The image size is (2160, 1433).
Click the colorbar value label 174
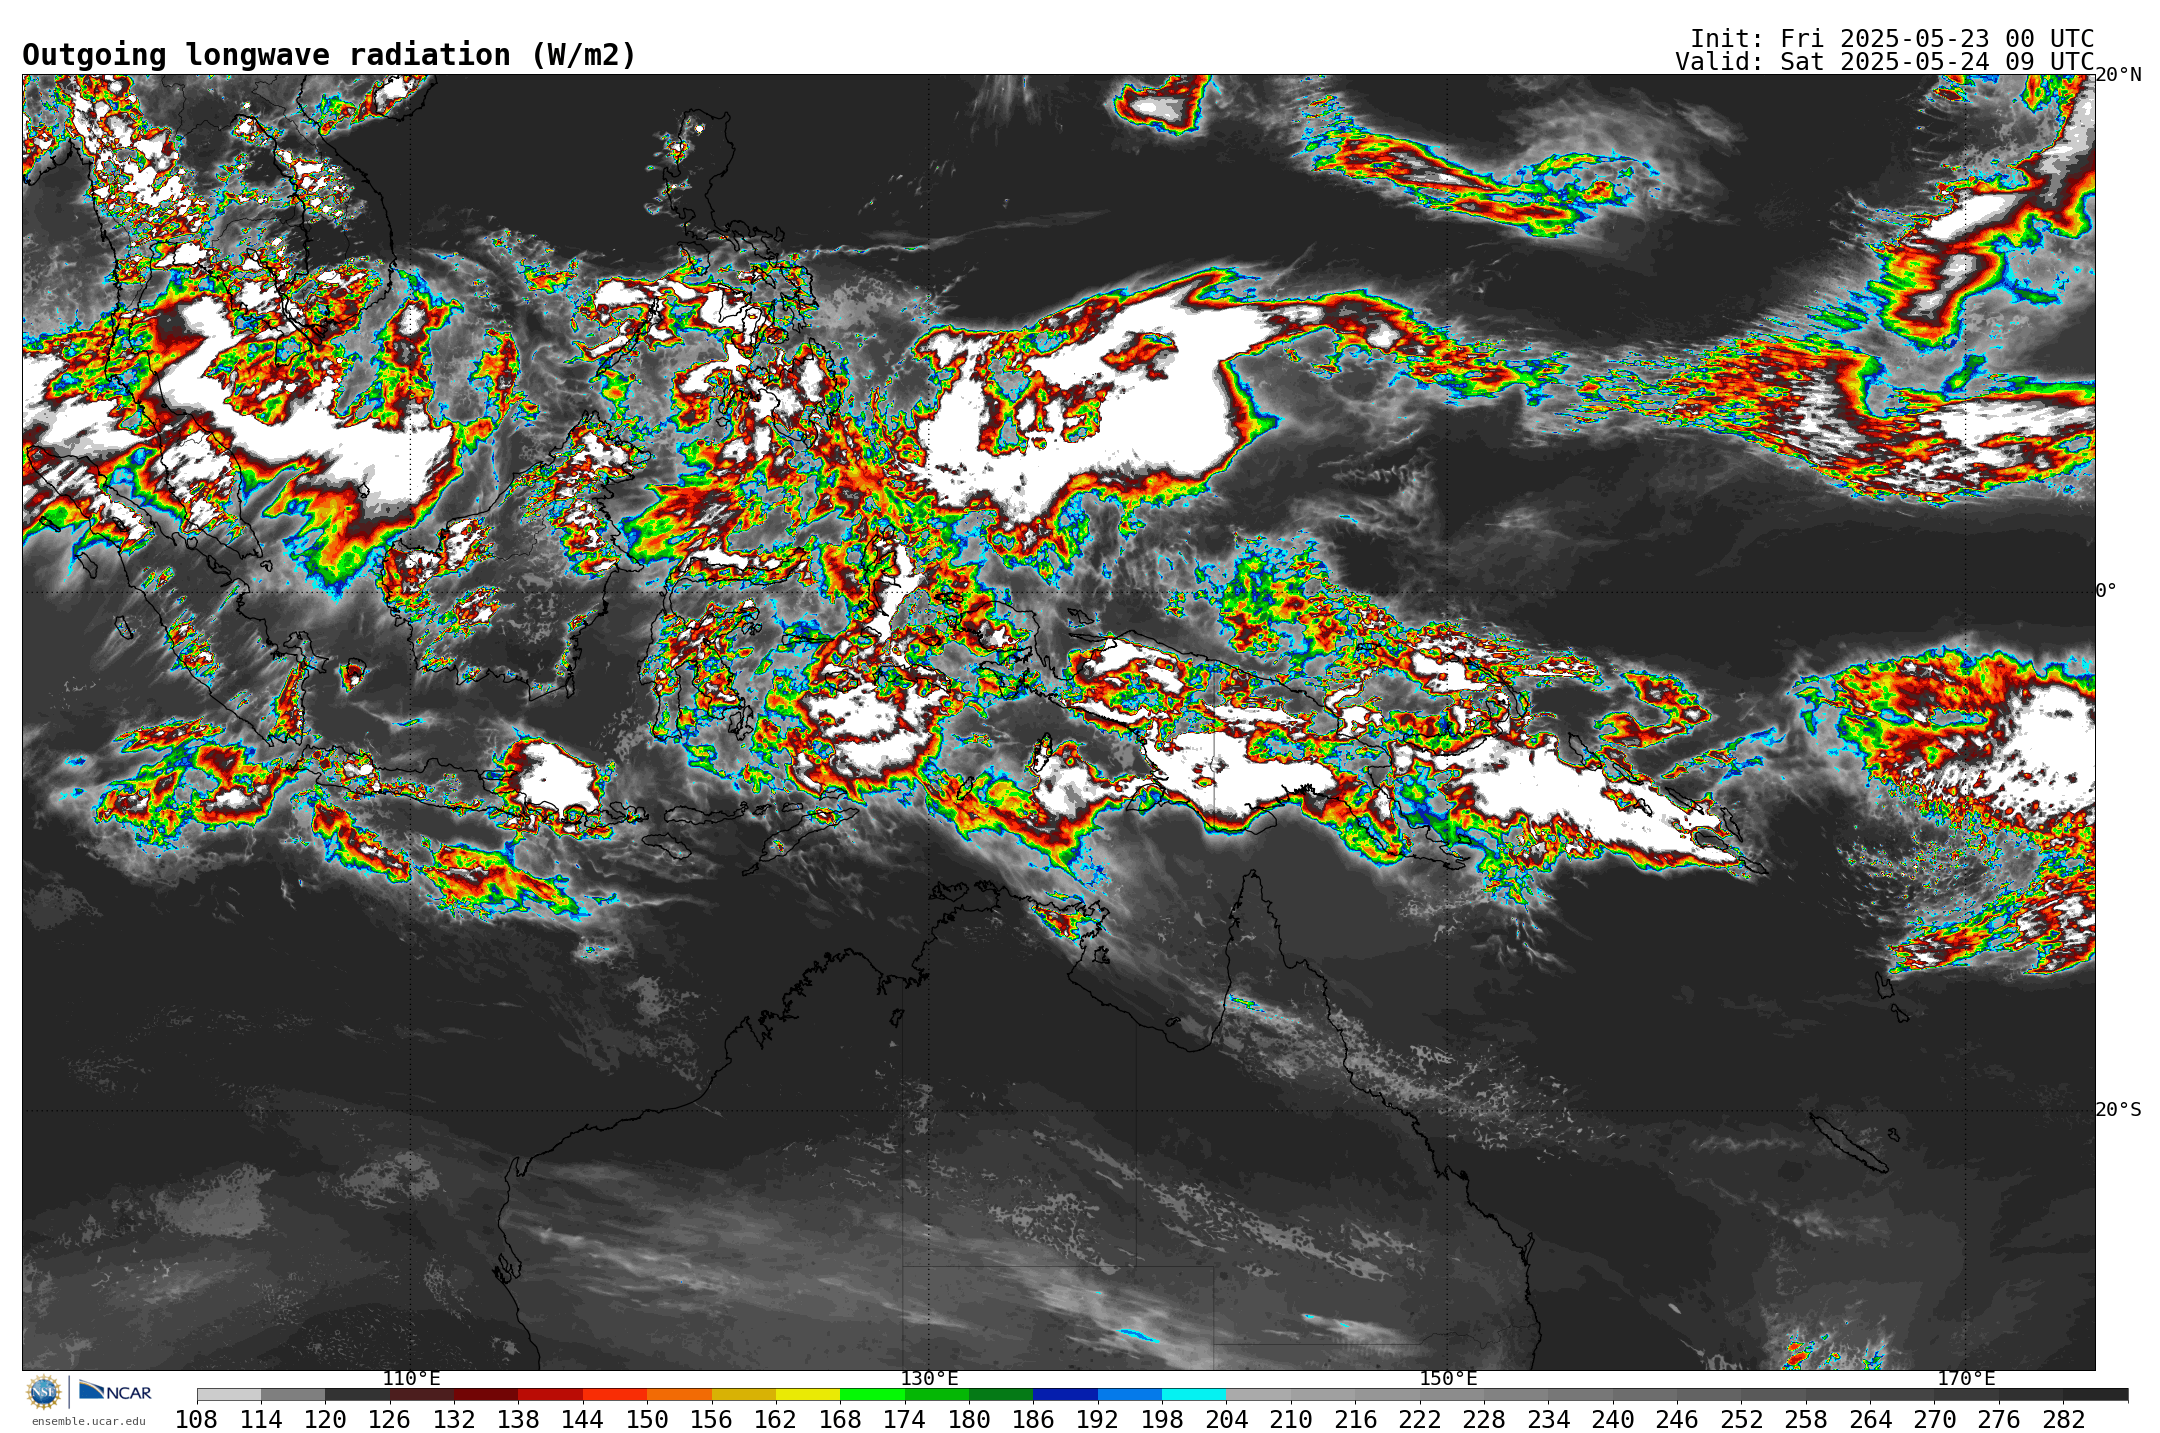(x=904, y=1419)
